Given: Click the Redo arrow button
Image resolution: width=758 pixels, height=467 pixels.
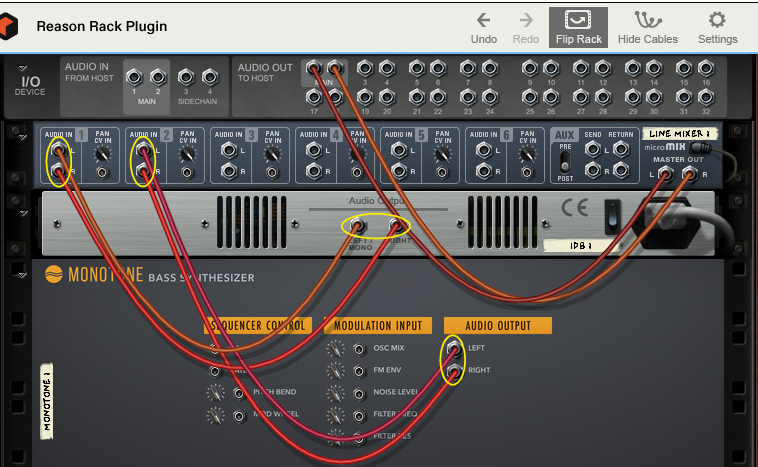Looking at the screenshot, I should coord(525,27).
